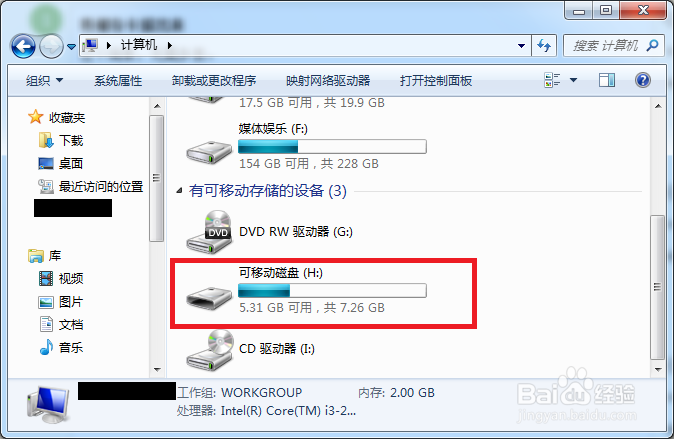Viewport: 674px width, 439px height.
Task: Go back with the blue arrow button
Action: tap(23, 46)
